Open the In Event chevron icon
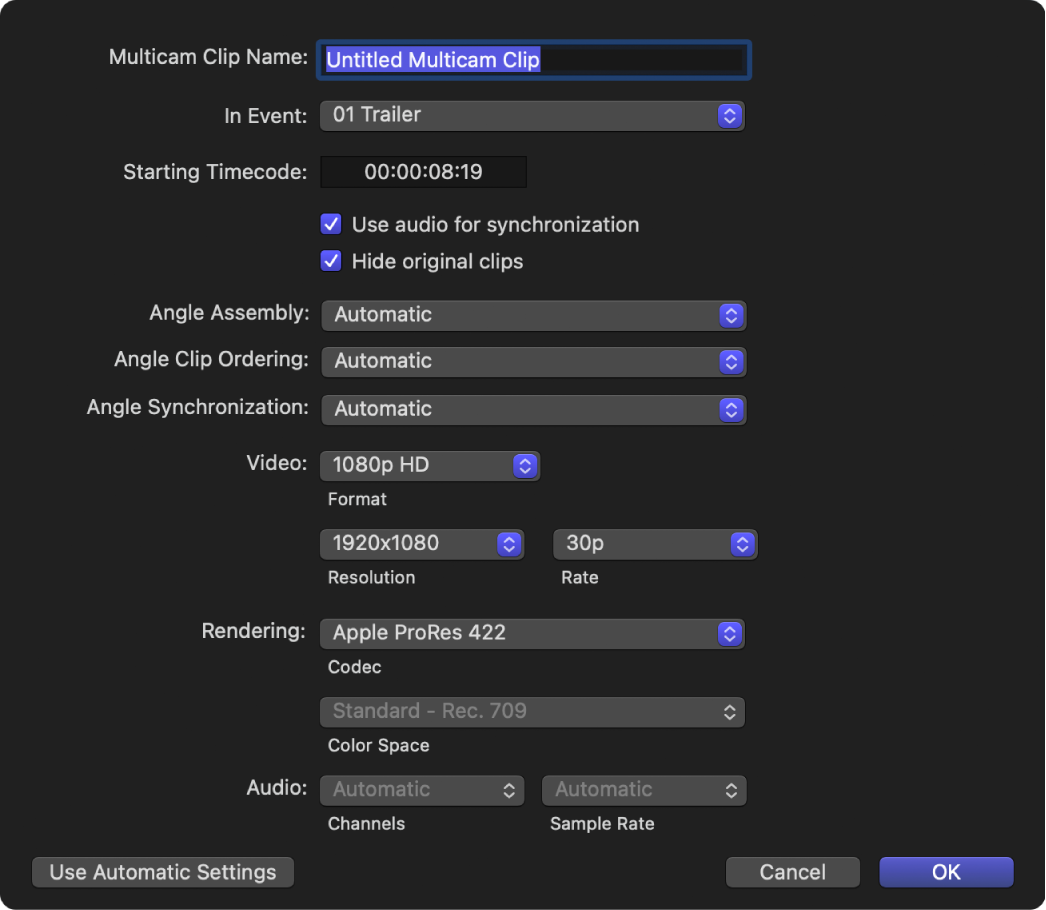1046x910 pixels. pos(731,115)
